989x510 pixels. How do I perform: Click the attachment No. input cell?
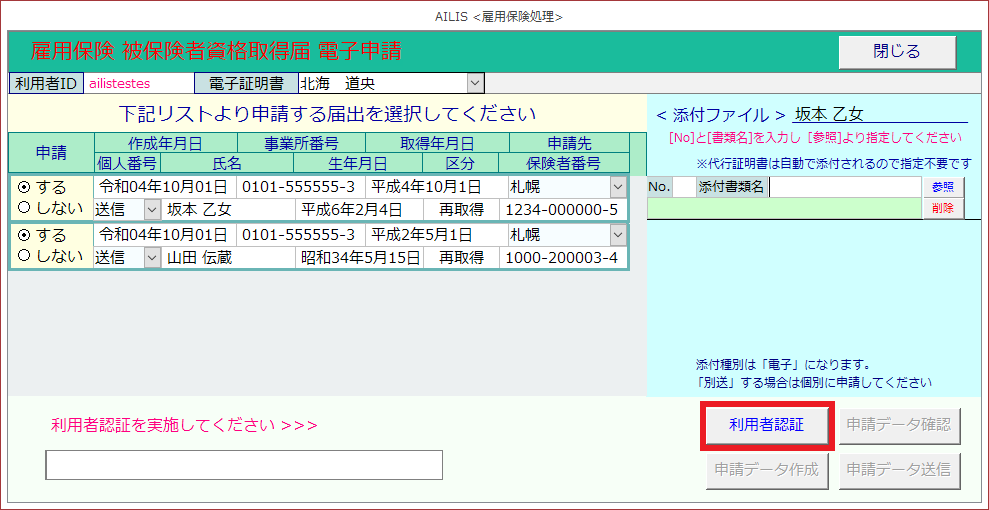coord(683,186)
